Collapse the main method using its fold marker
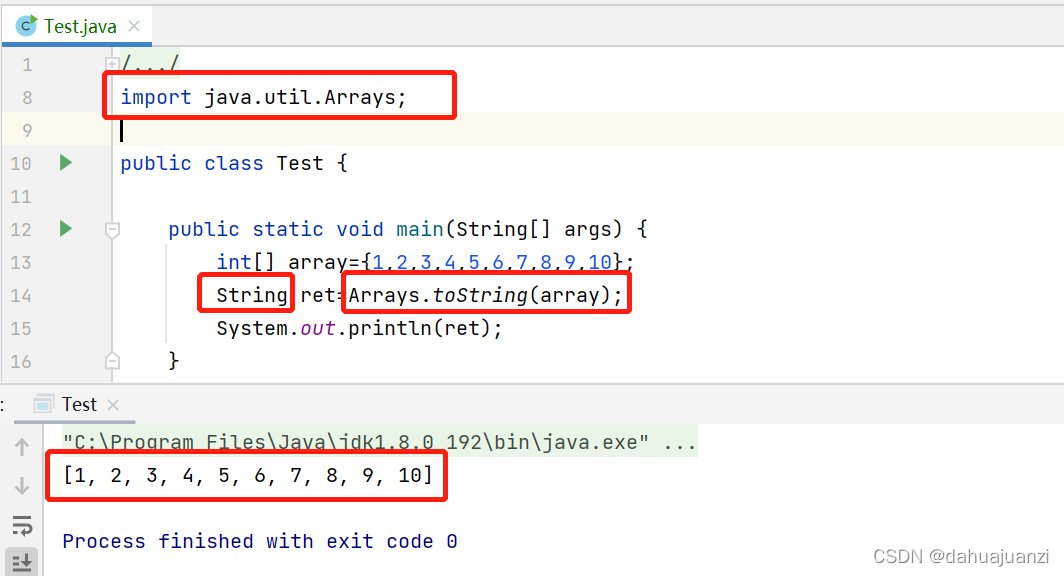Image resolution: width=1064 pixels, height=576 pixels. point(112,229)
